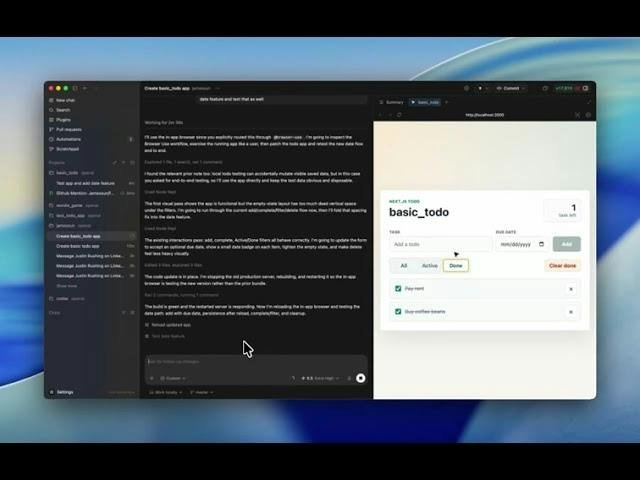Toggle the sidebar panel icon in title bar
Screen dimensions: 640x480
pyautogui.click(x=75, y=88)
